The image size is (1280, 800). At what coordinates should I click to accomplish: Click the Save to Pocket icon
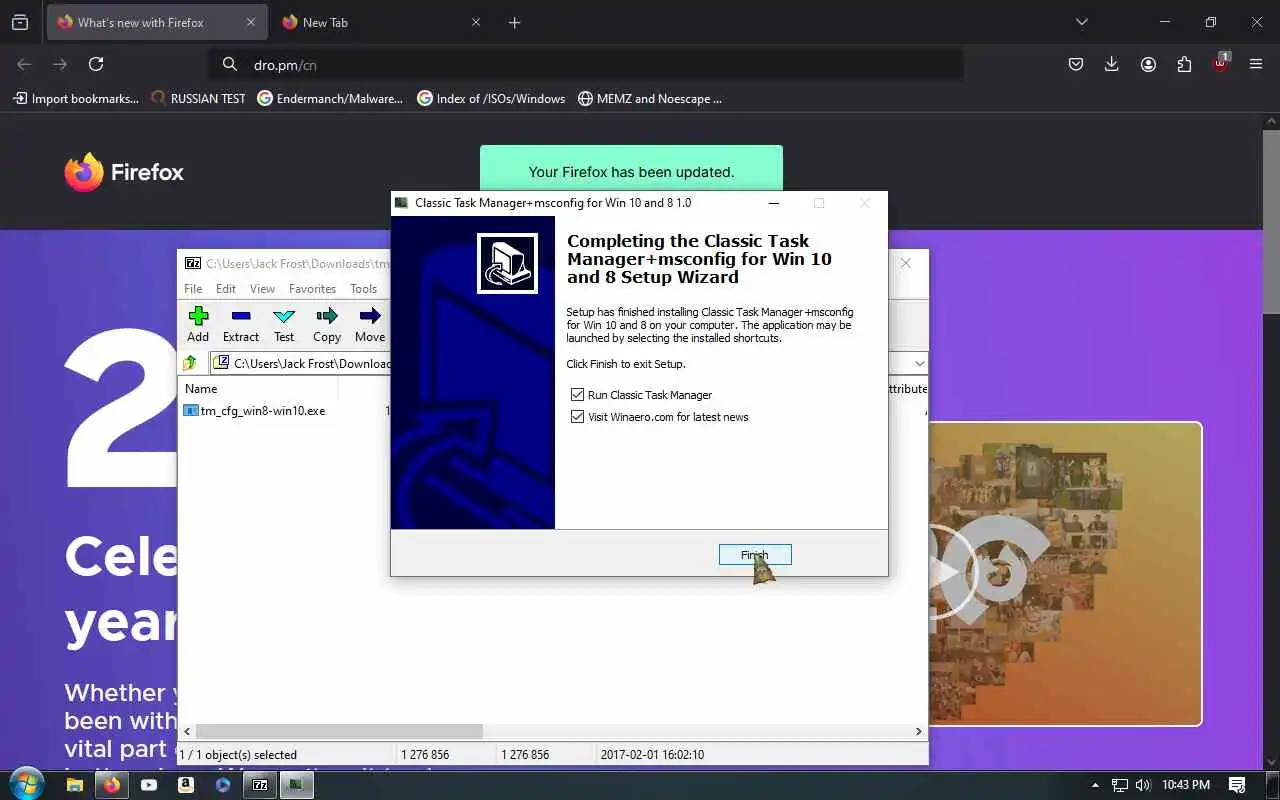[1076, 64]
